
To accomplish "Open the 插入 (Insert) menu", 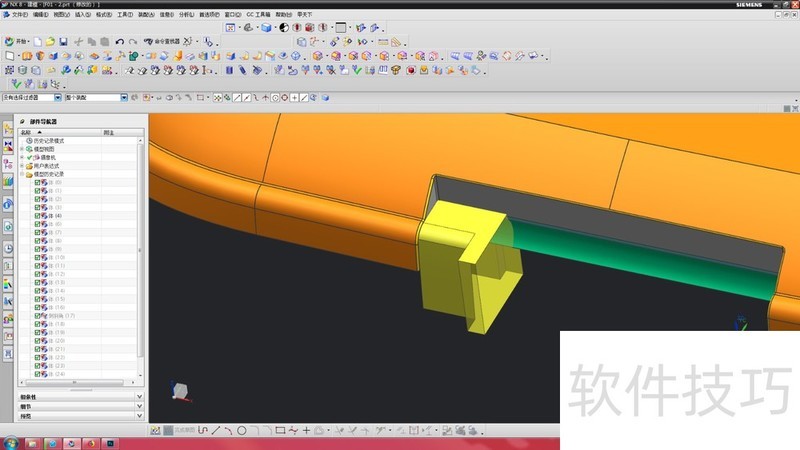I will (83, 15).
